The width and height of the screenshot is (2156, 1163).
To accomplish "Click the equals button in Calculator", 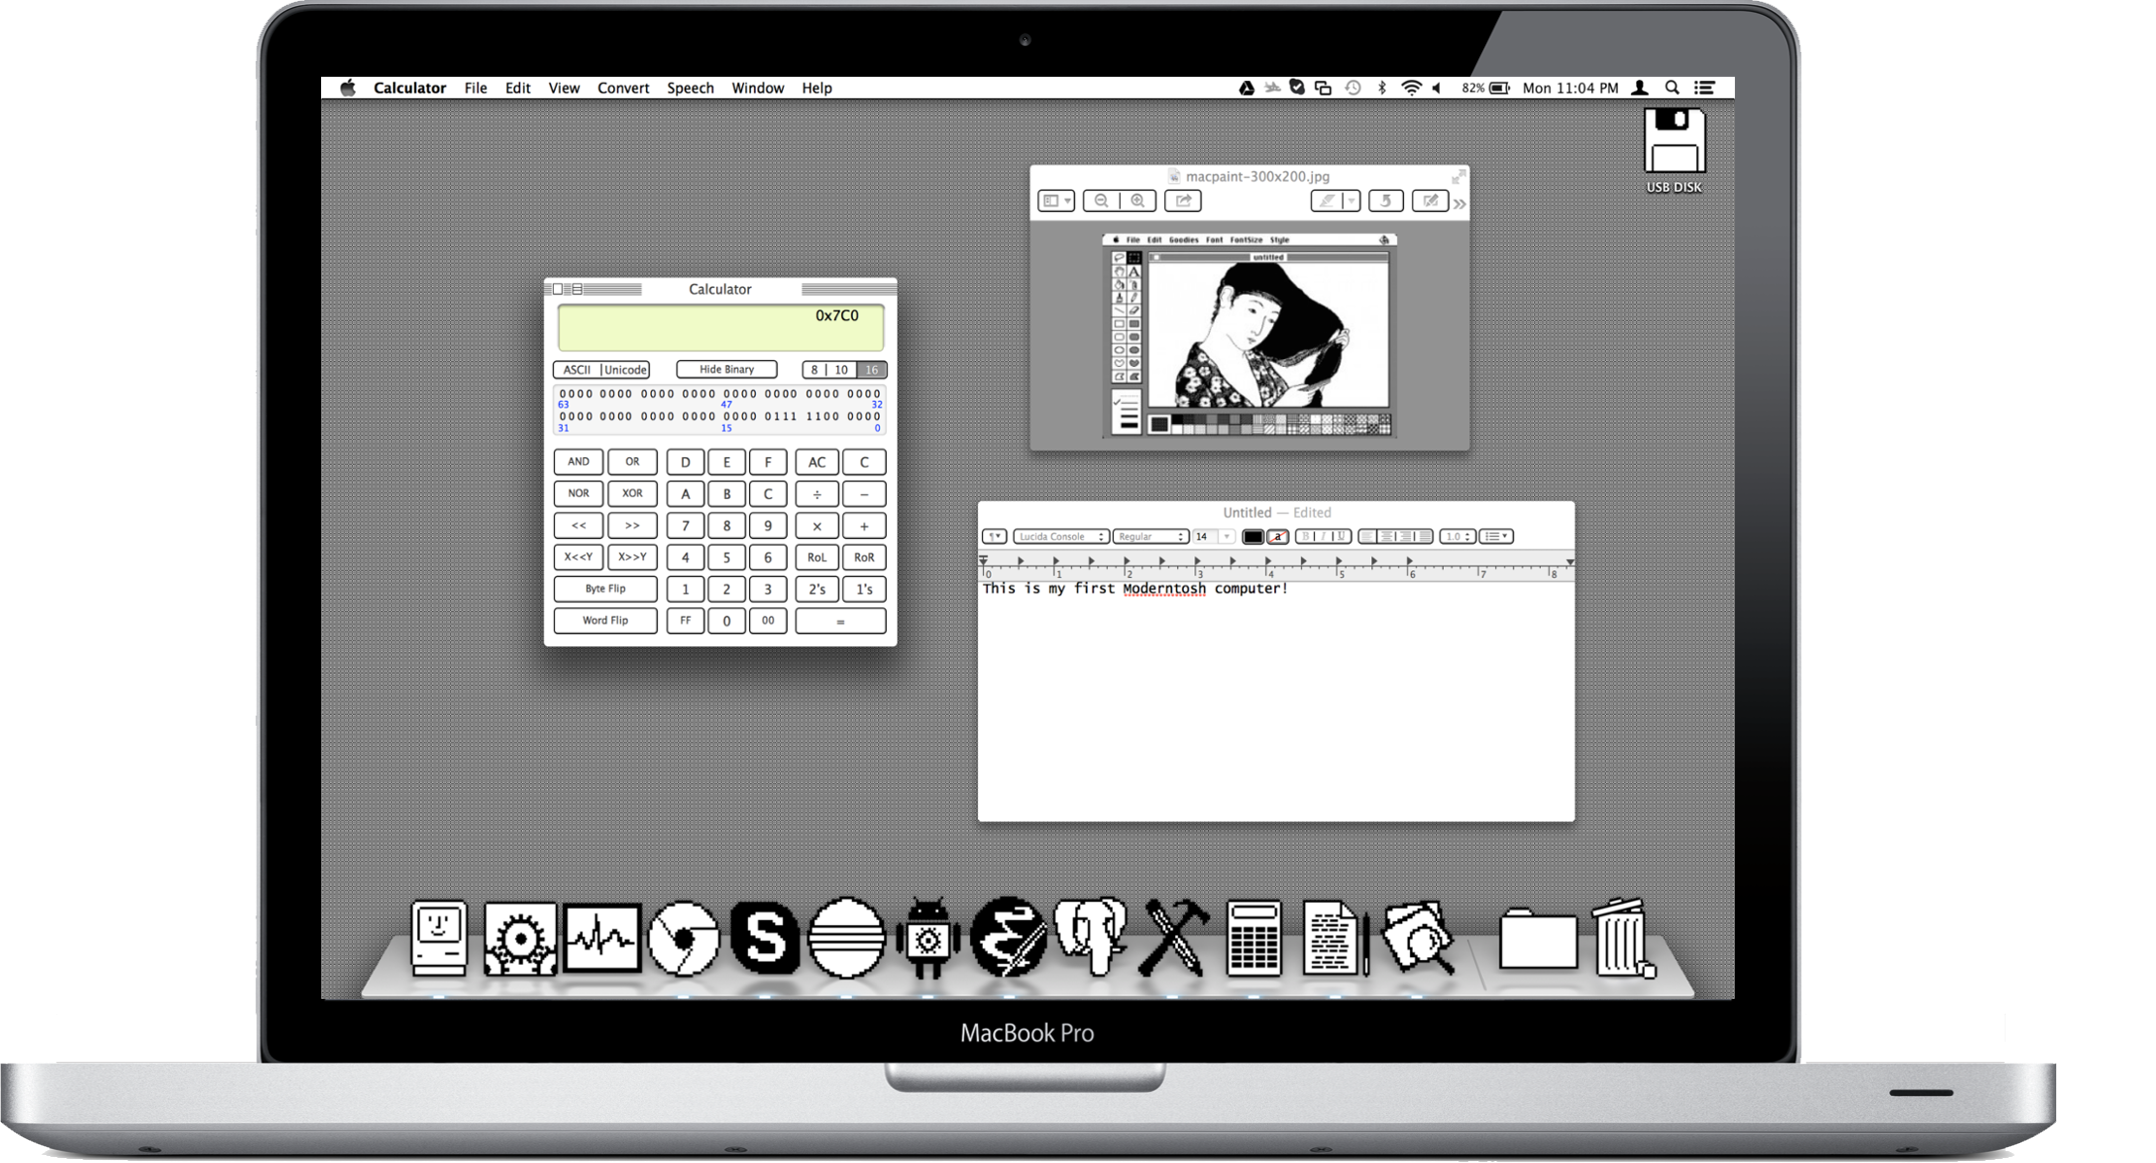I will pyautogui.click(x=840, y=621).
